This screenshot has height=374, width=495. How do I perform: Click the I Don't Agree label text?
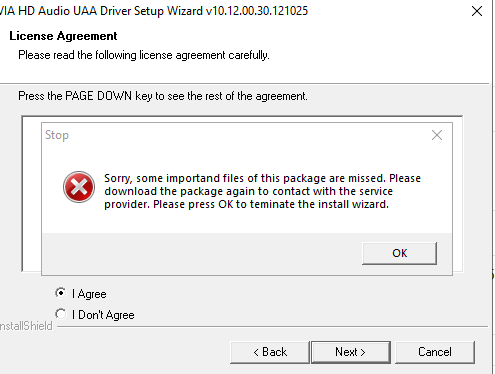click(x=103, y=315)
